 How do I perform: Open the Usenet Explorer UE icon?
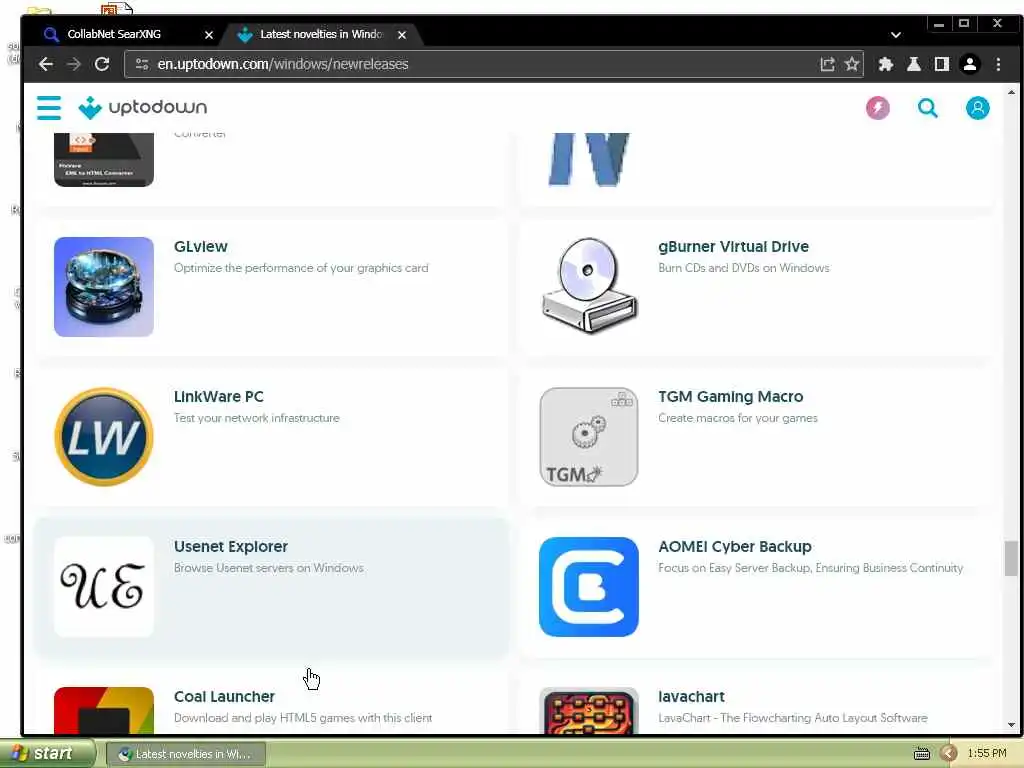click(x=104, y=587)
